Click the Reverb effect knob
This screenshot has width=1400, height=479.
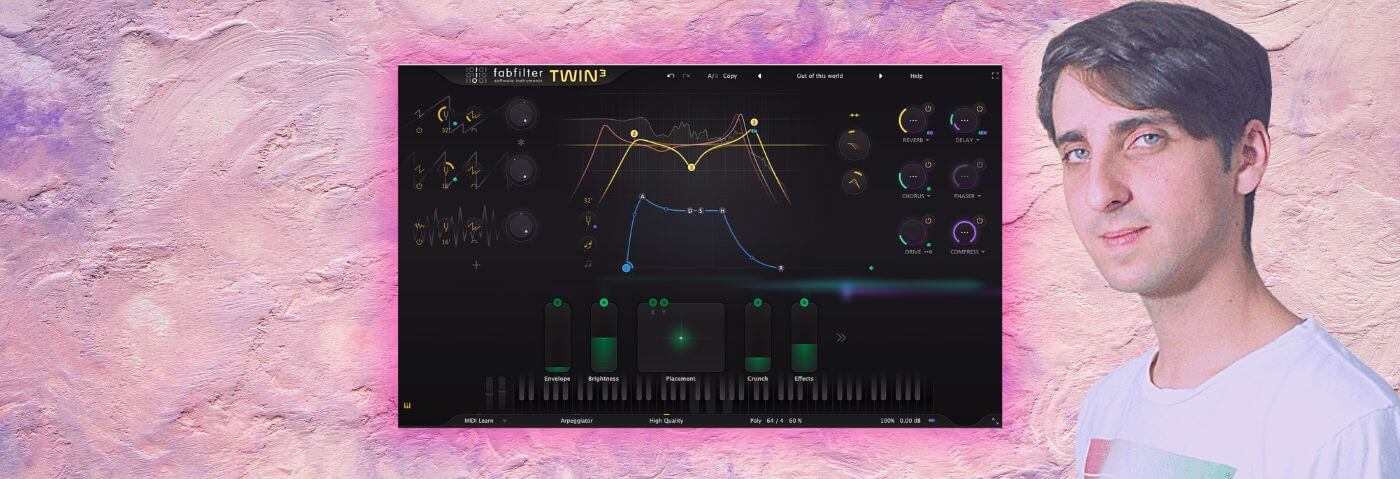pyautogui.click(x=912, y=121)
